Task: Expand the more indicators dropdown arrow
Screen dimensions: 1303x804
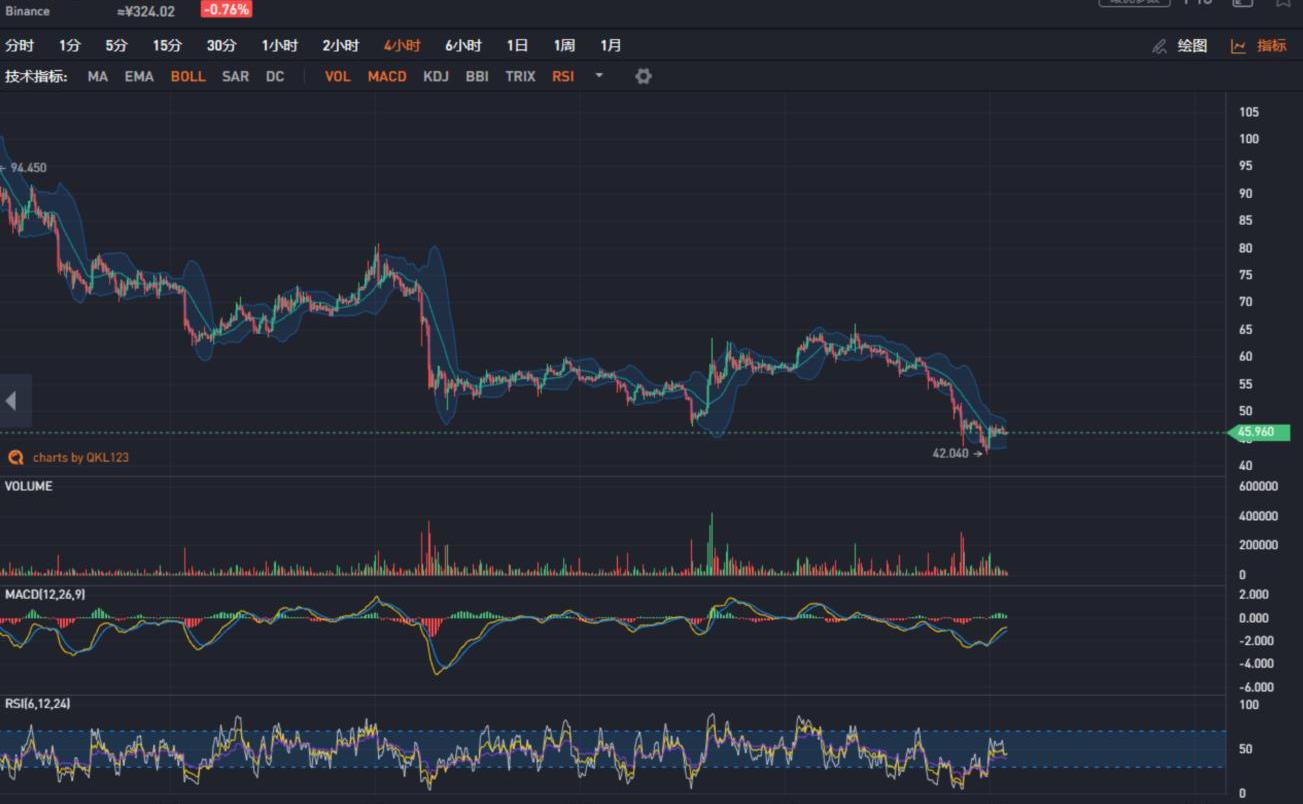Action: coord(599,76)
